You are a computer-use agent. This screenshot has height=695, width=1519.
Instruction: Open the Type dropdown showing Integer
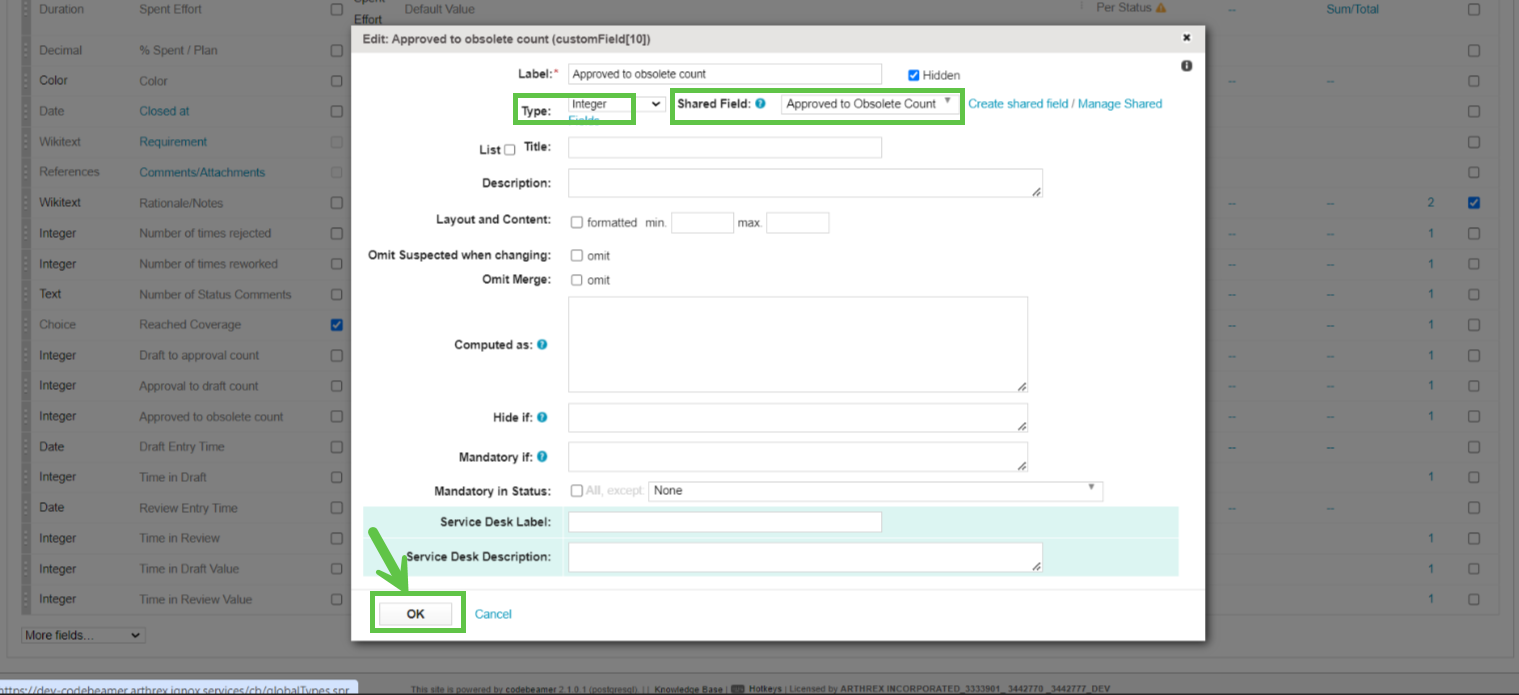616,104
